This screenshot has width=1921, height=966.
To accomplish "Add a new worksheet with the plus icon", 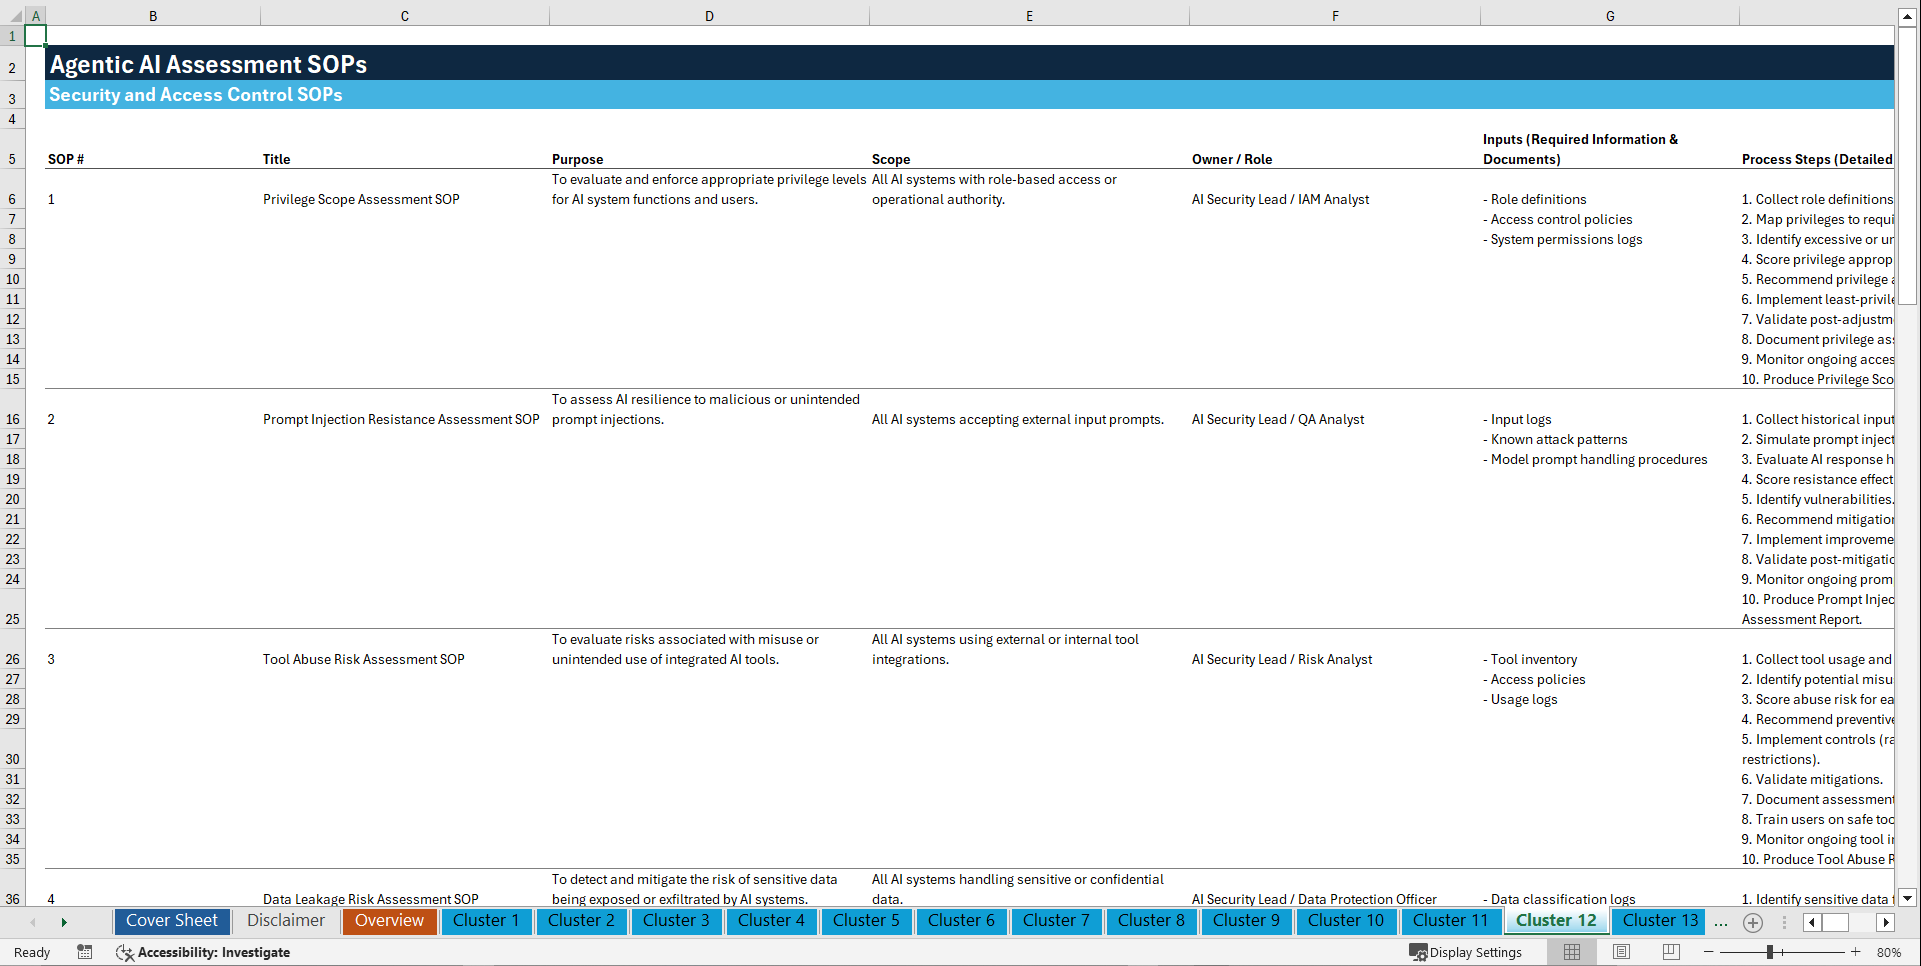I will (1752, 921).
